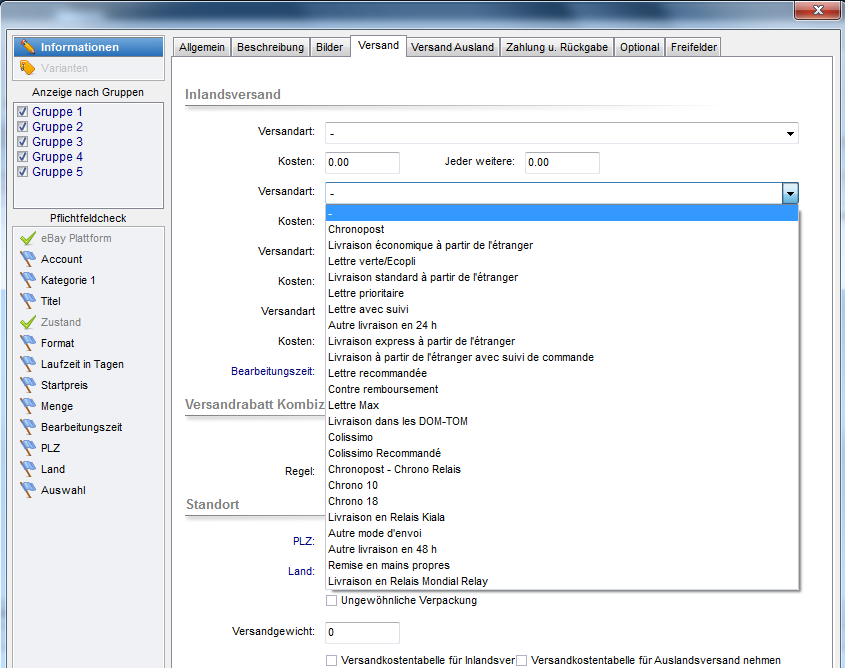This screenshot has height=668, width=845.
Task: Select Colissimo Recommandé from the list
Action: click(x=384, y=453)
